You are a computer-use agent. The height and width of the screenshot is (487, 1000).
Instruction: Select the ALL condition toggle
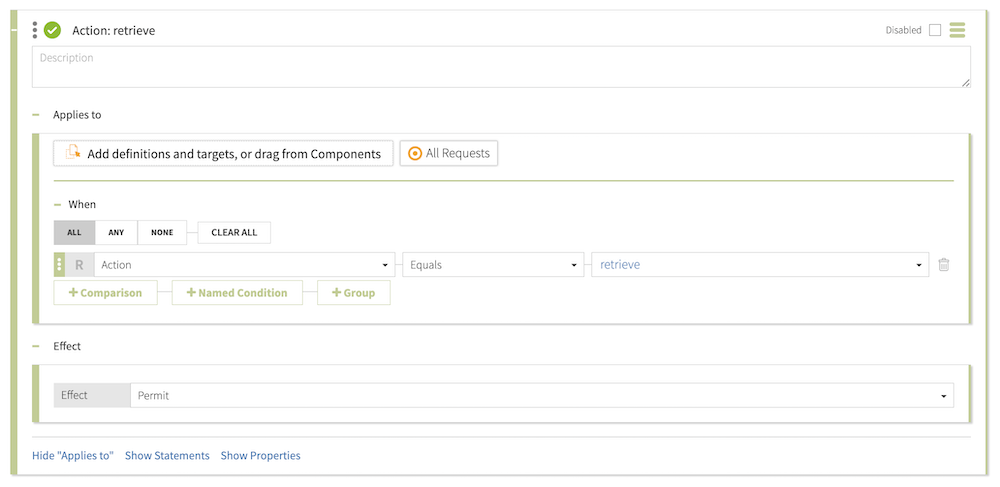pos(74,232)
